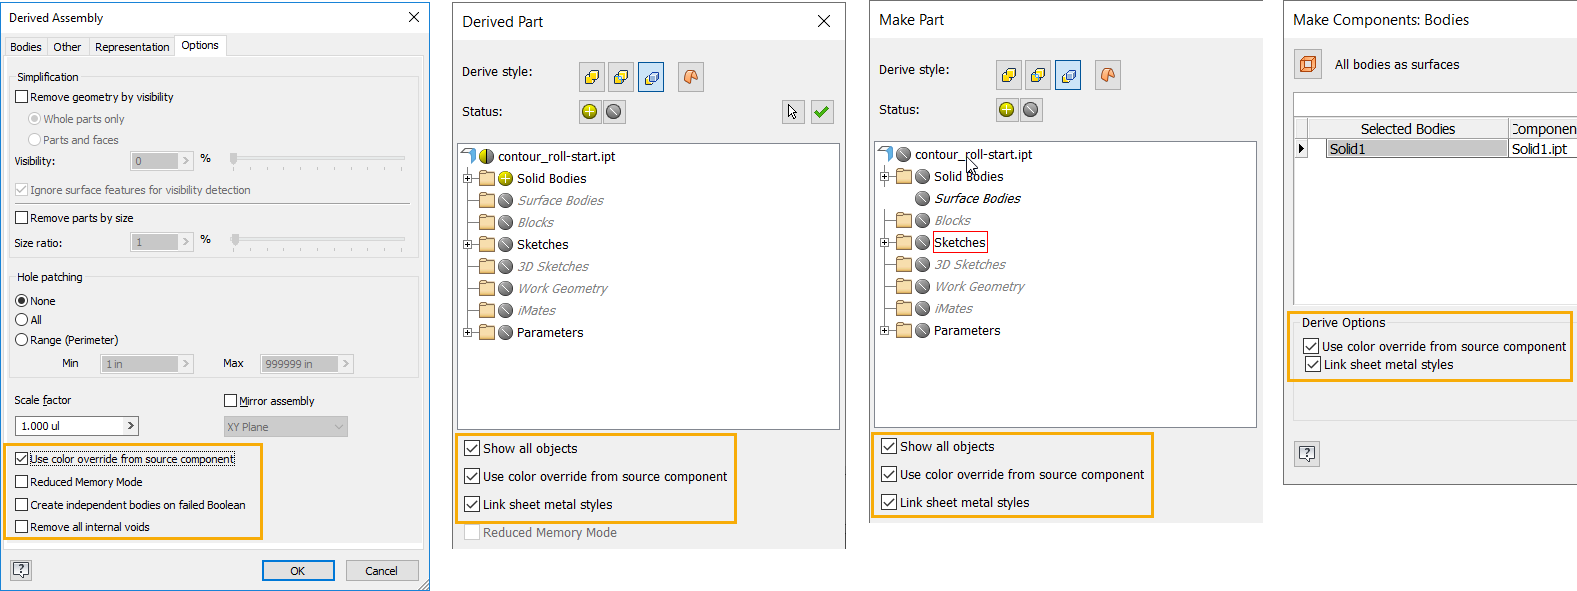Click exclude status icon in Derived Part

pos(614,112)
